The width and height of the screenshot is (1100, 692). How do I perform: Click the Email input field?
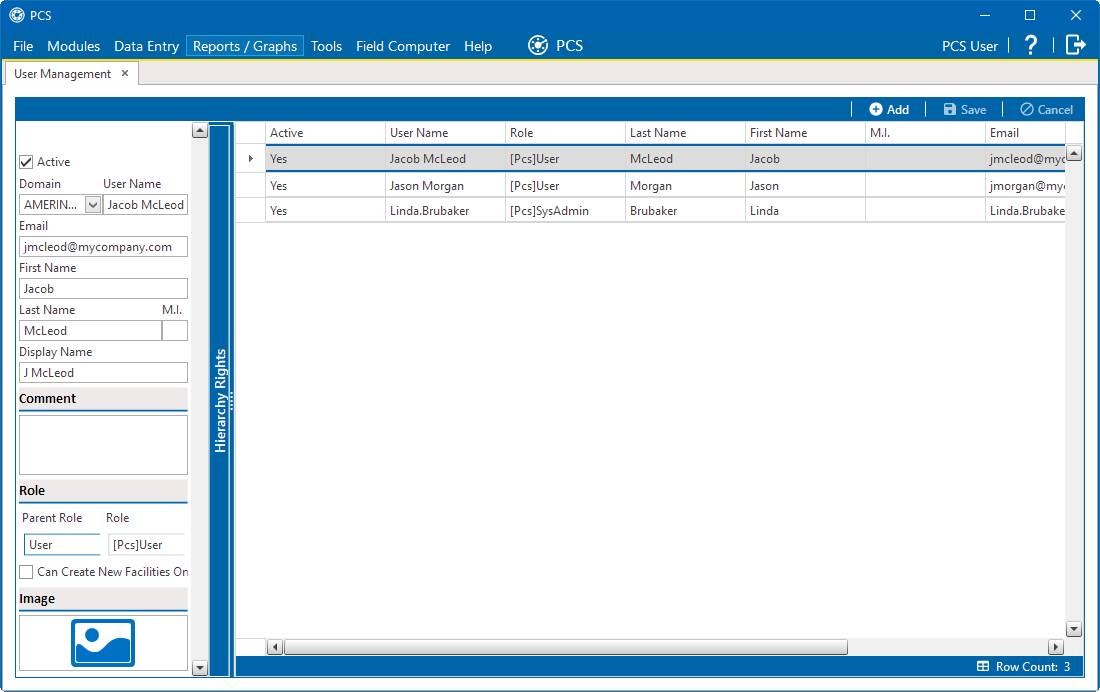103,246
